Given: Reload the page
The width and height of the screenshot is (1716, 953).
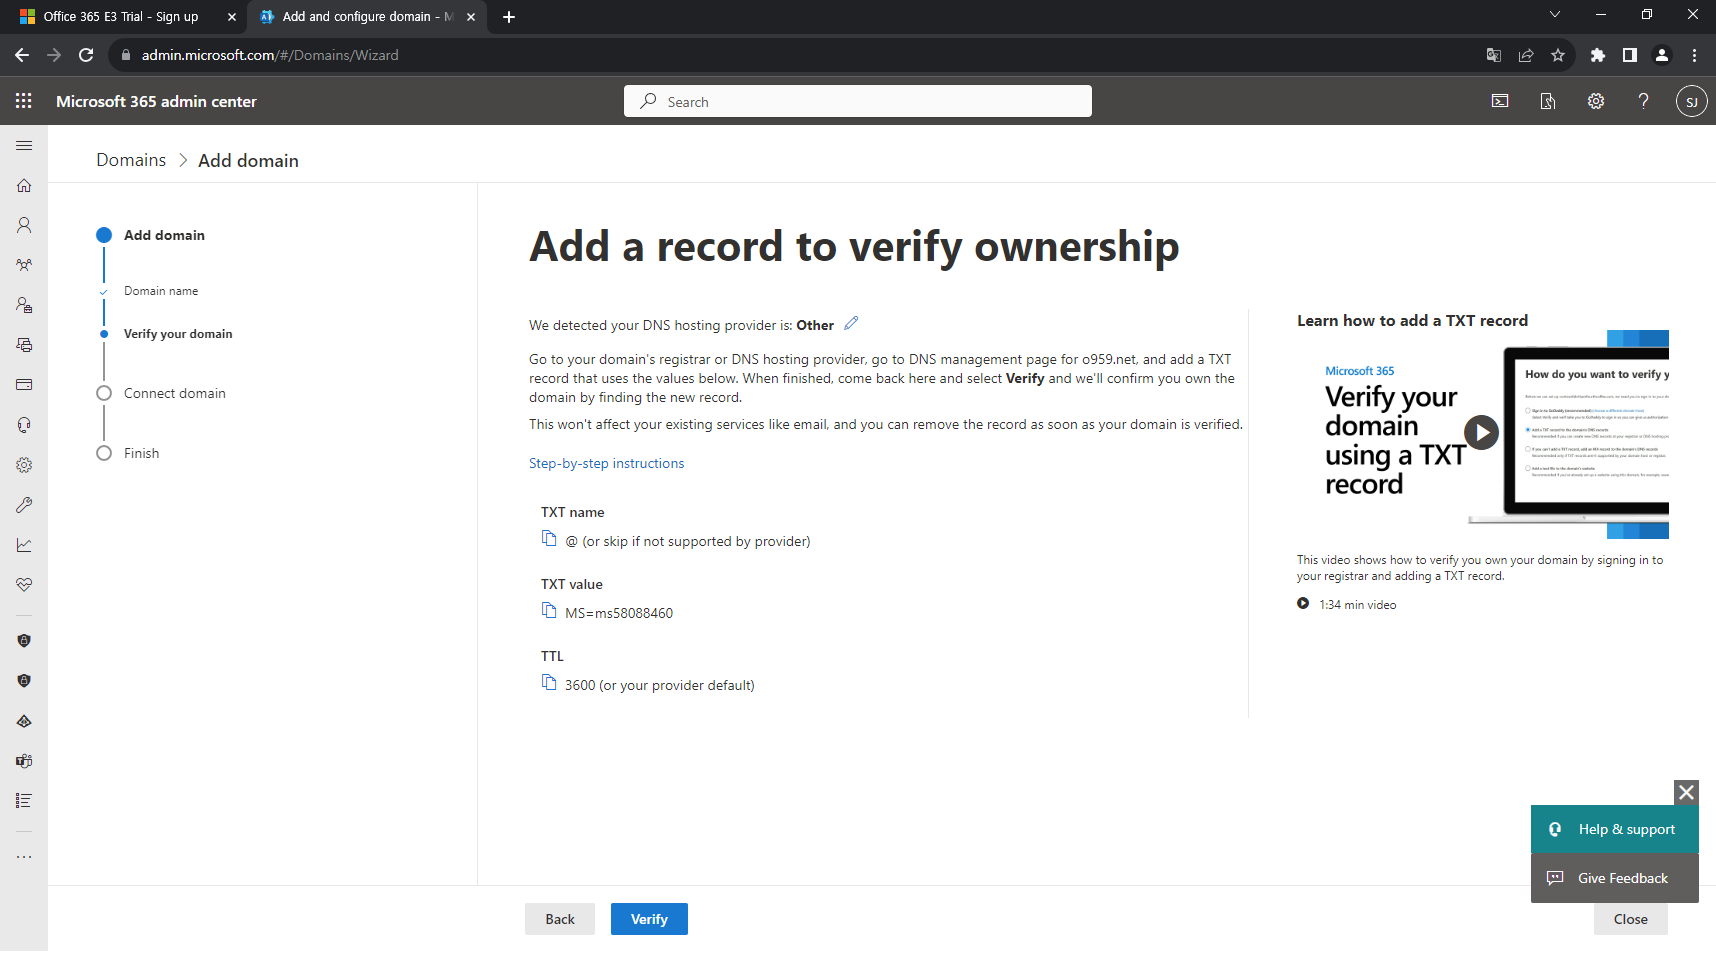Looking at the screenshot, I should pos(86,55).
